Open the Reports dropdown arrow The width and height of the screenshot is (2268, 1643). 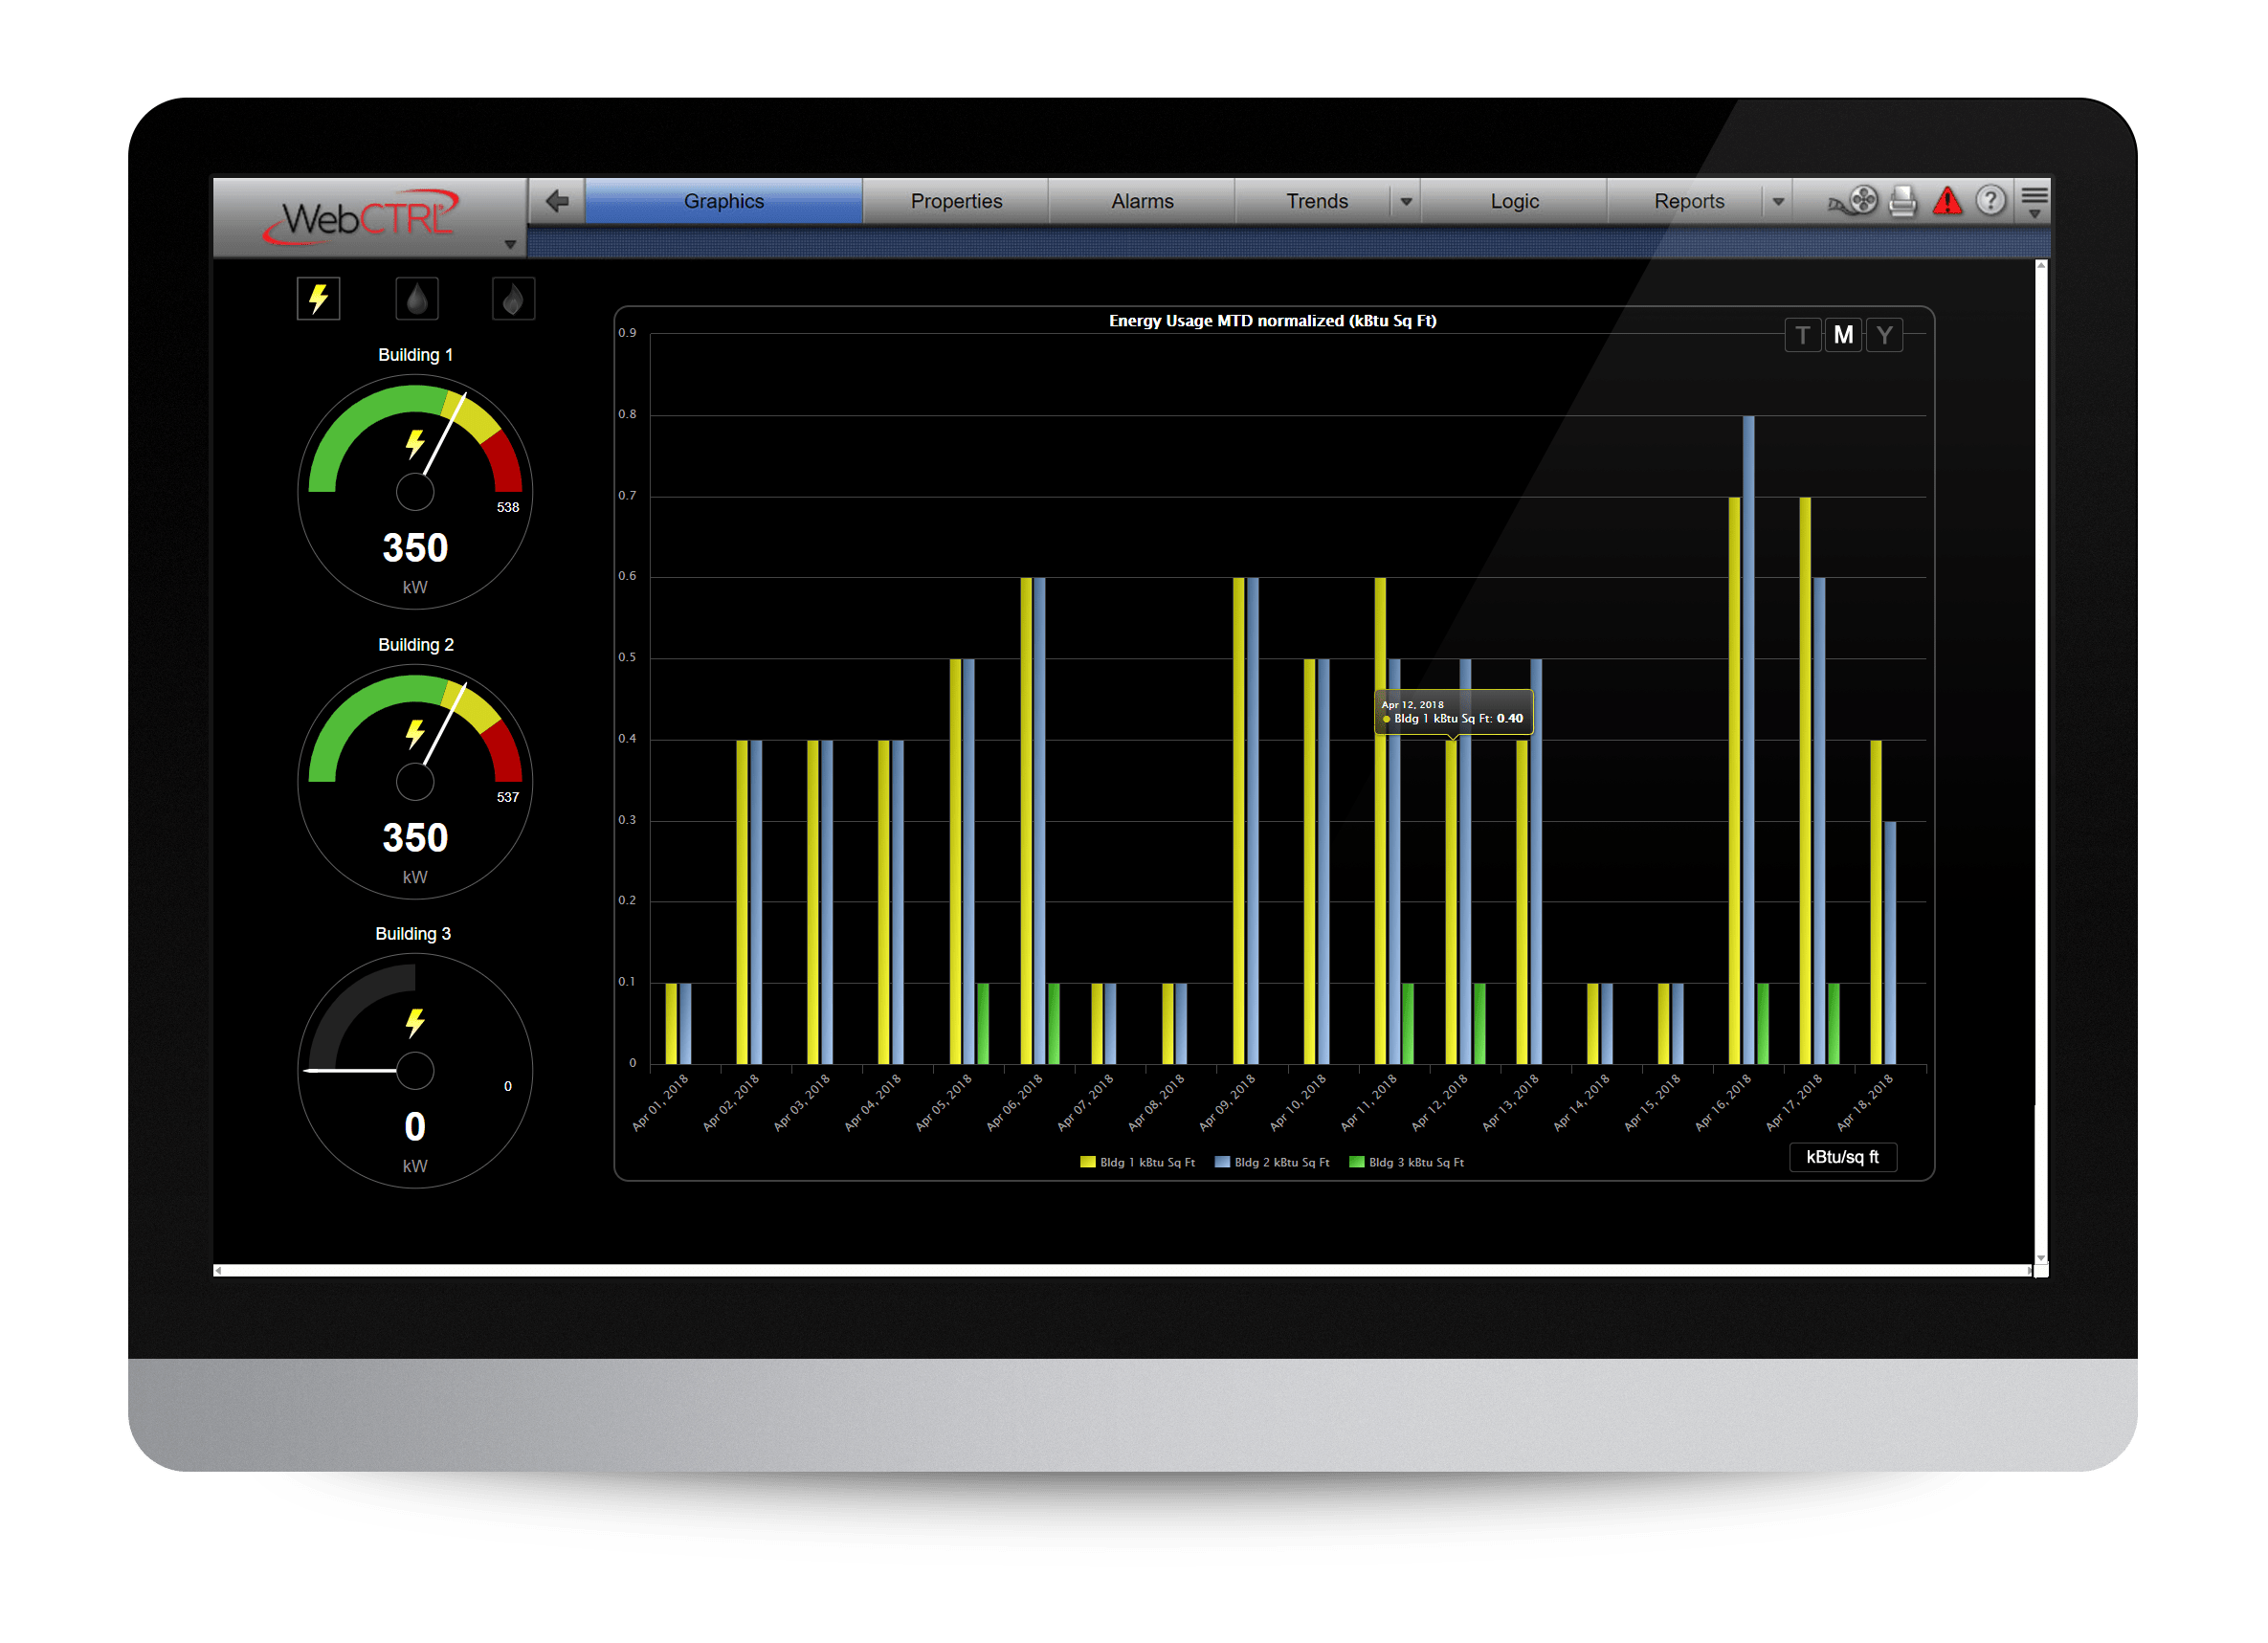point(1778,200)
